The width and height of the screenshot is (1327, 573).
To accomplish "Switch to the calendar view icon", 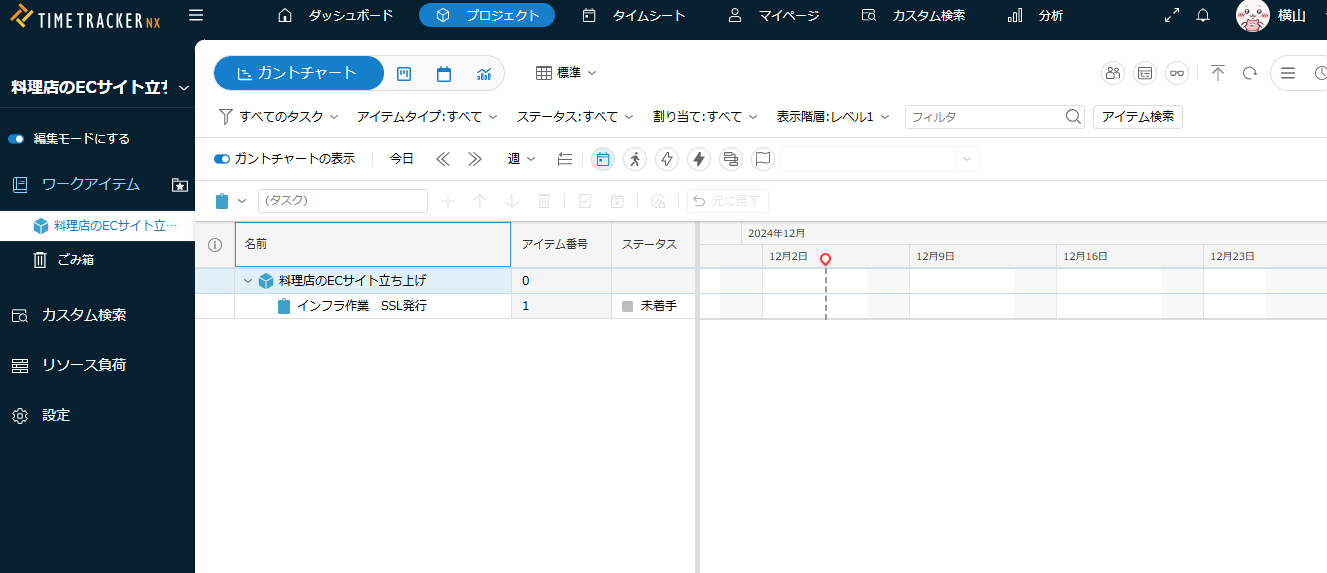I will (x=444, y=73).
